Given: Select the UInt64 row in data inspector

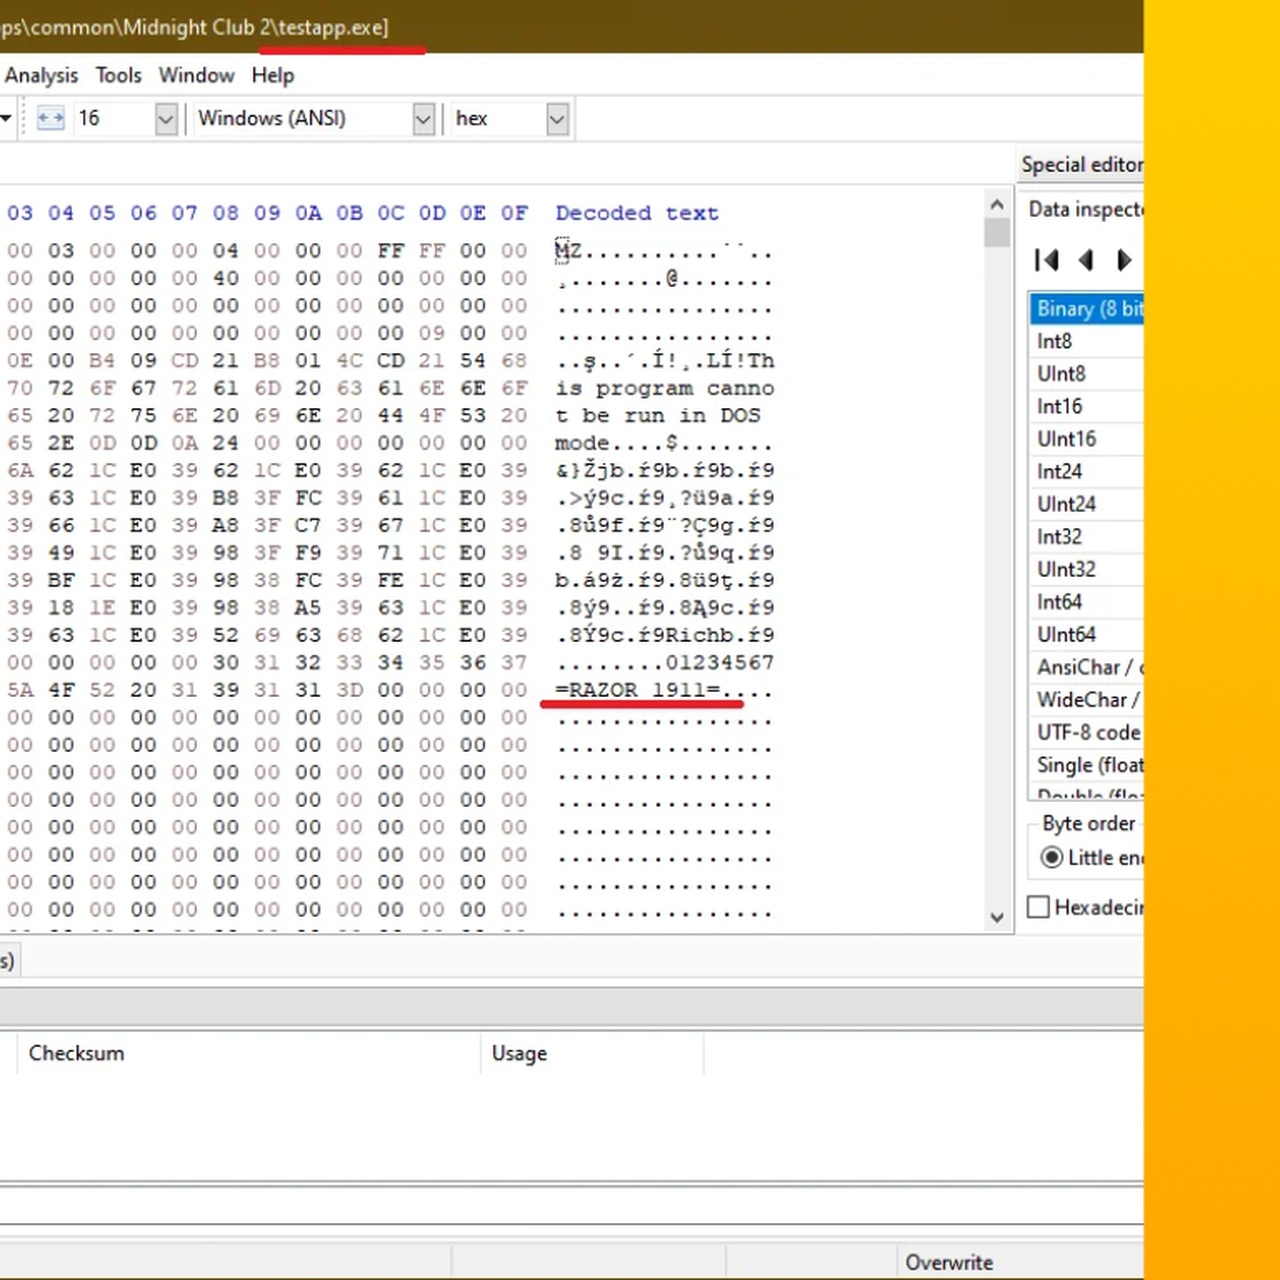Looking at the screenshot, I should click(1087, 634).
